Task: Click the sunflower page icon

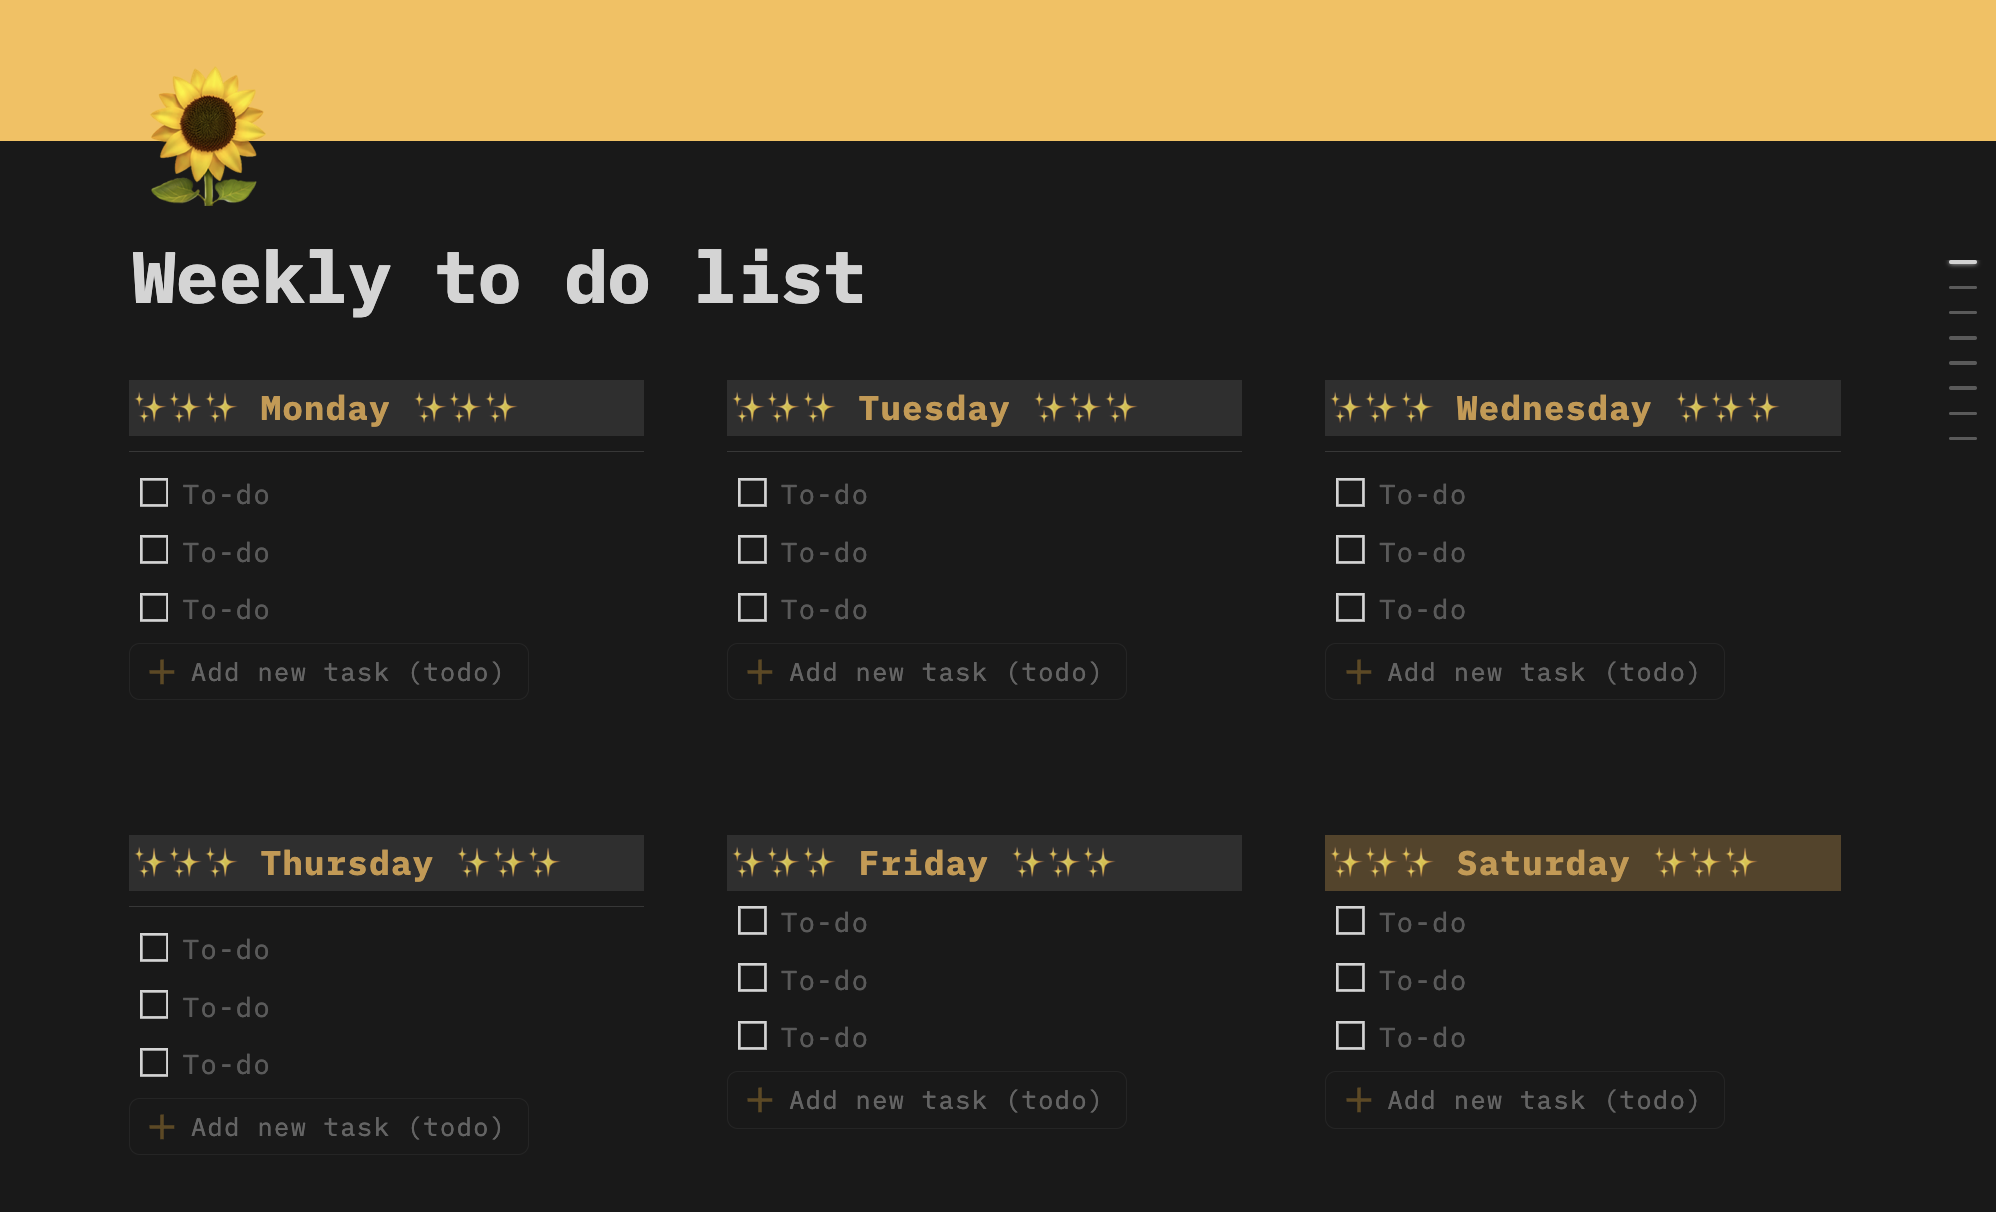Action: click(207, 137)
